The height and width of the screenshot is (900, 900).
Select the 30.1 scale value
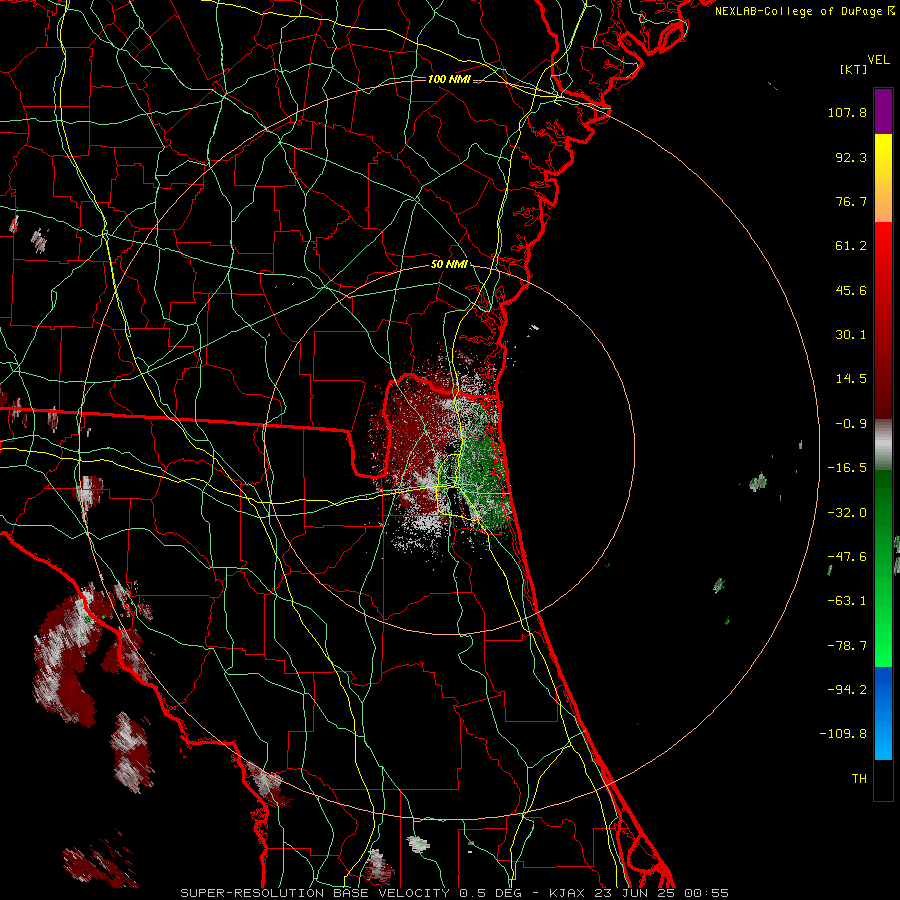click(x=851, y=335)
